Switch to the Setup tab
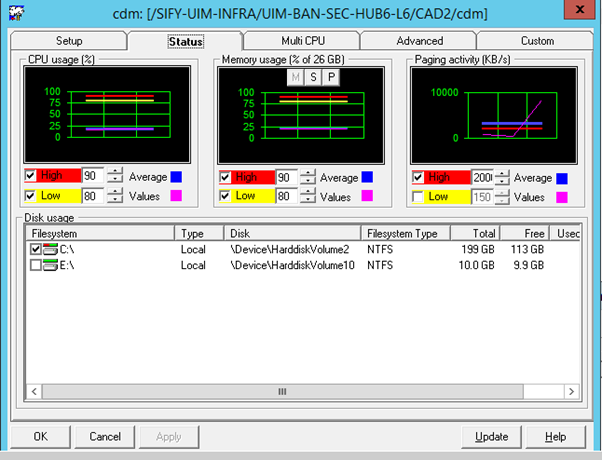 (69, 41)
